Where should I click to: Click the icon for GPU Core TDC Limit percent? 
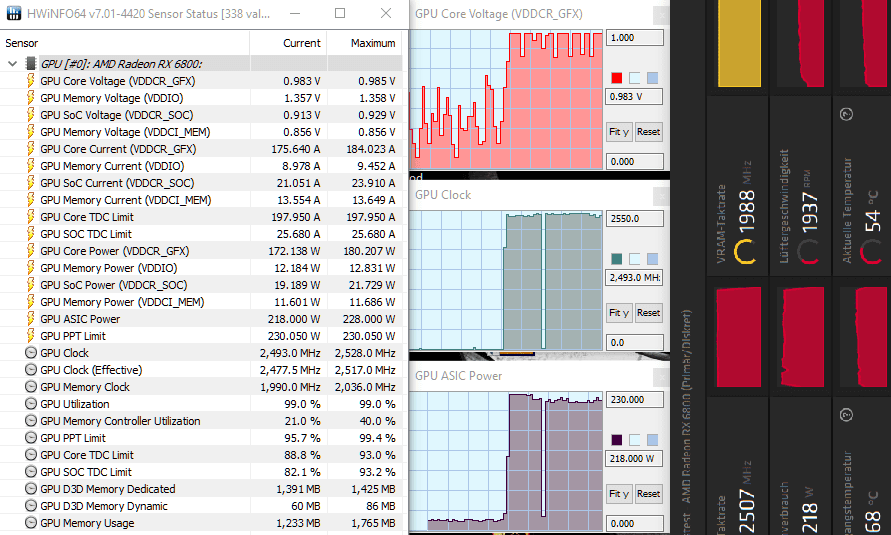[x=31, y=455]
